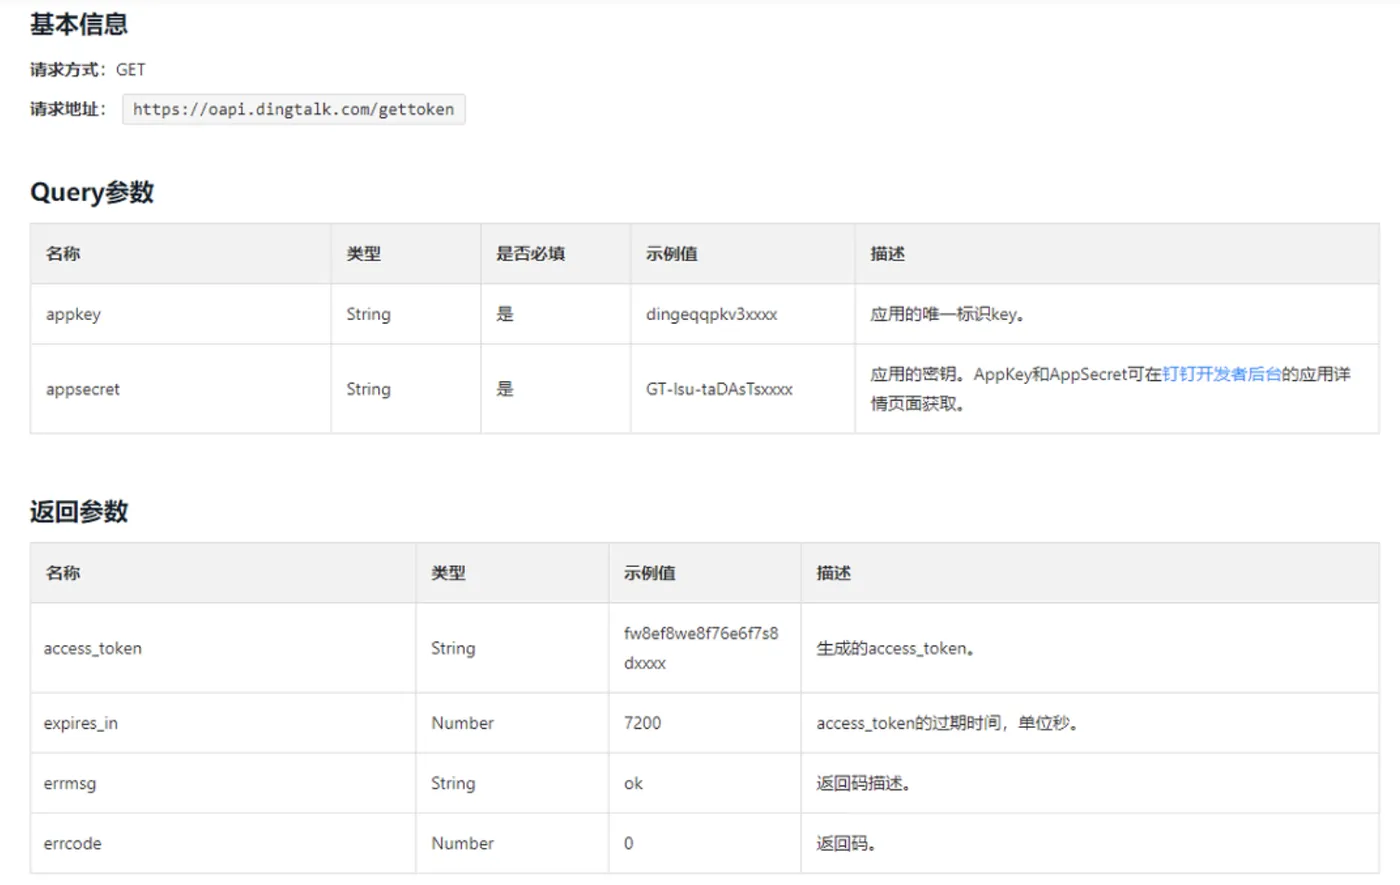
Task: Click String type in access_token row
Action: pyautogui.click(x=453, y=648)
